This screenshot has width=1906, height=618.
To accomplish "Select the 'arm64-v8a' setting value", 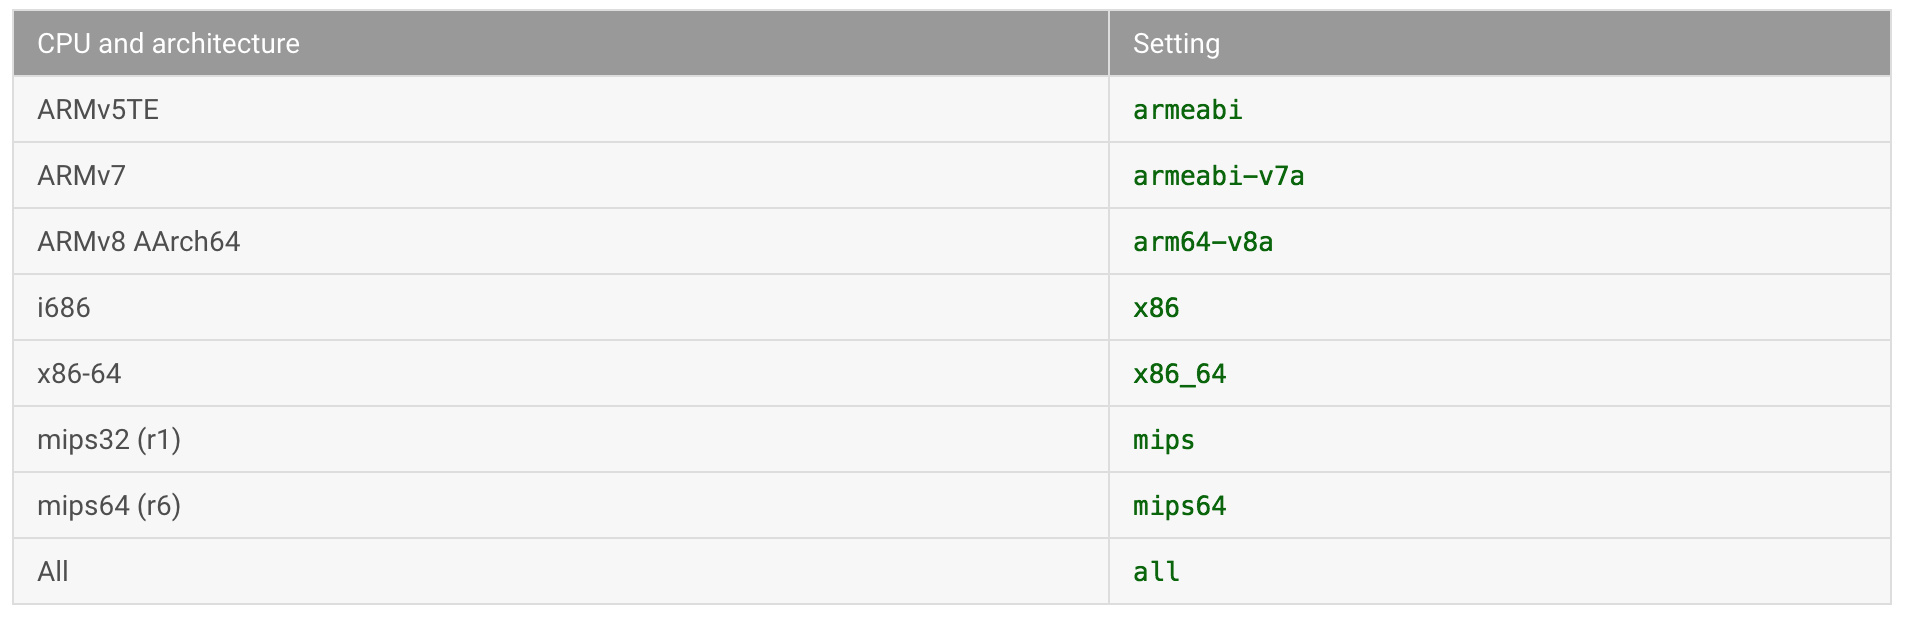I will click(1202, 242).
